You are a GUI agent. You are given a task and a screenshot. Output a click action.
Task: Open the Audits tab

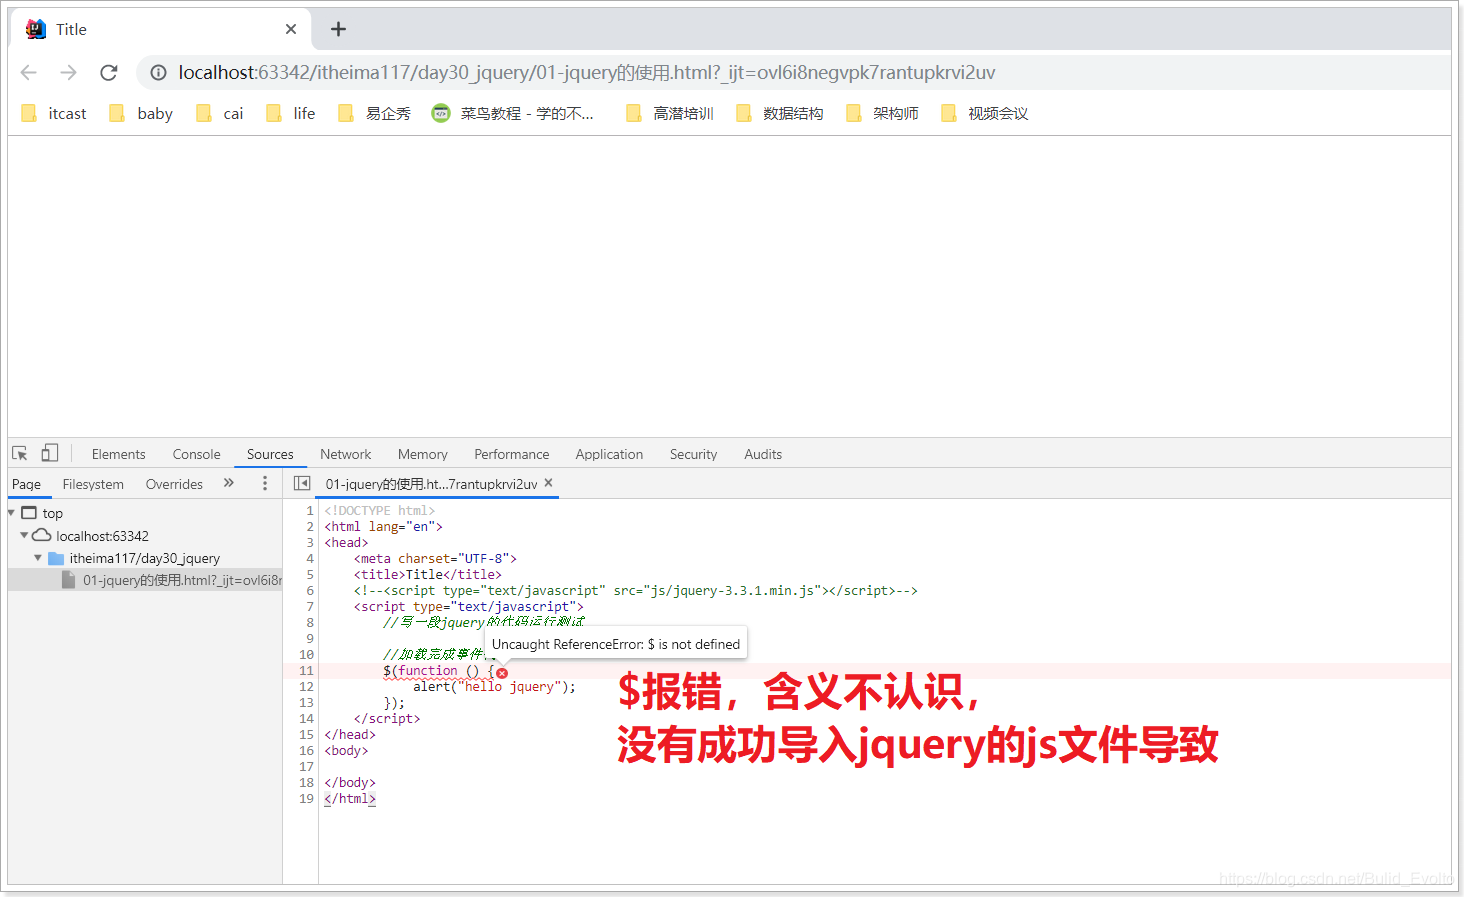coord(762,454)
